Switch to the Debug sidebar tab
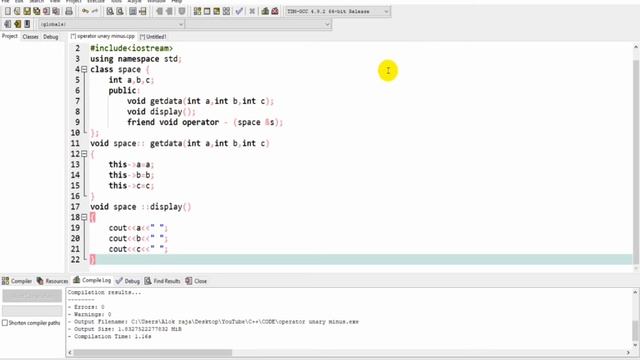 point(51,37)
